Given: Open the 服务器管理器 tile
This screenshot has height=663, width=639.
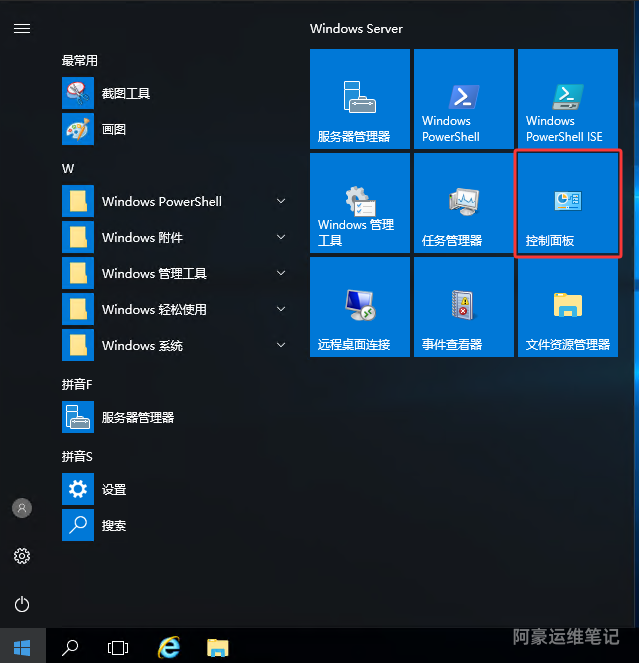Looking at the screenshot, I should pyautogui.click(x=360, y=99).
